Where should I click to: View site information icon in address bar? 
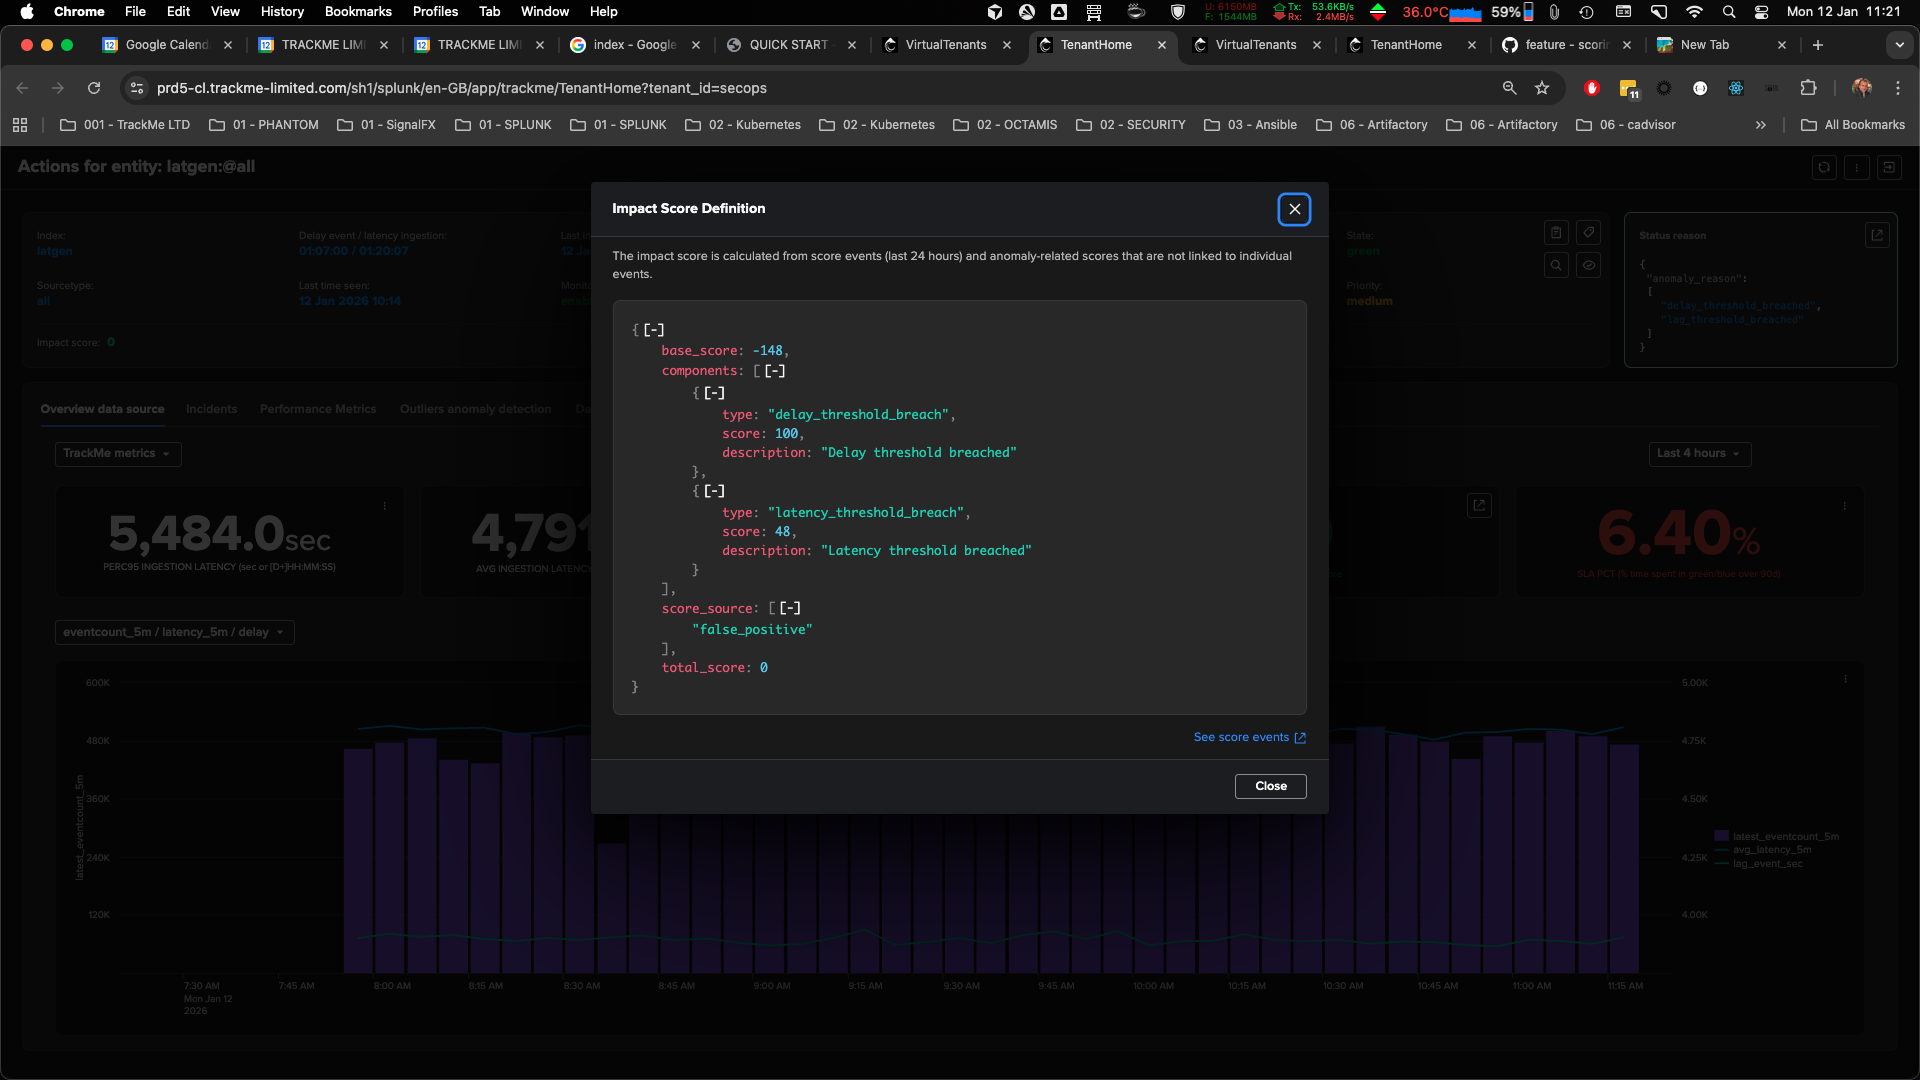(x=137, y=88)
